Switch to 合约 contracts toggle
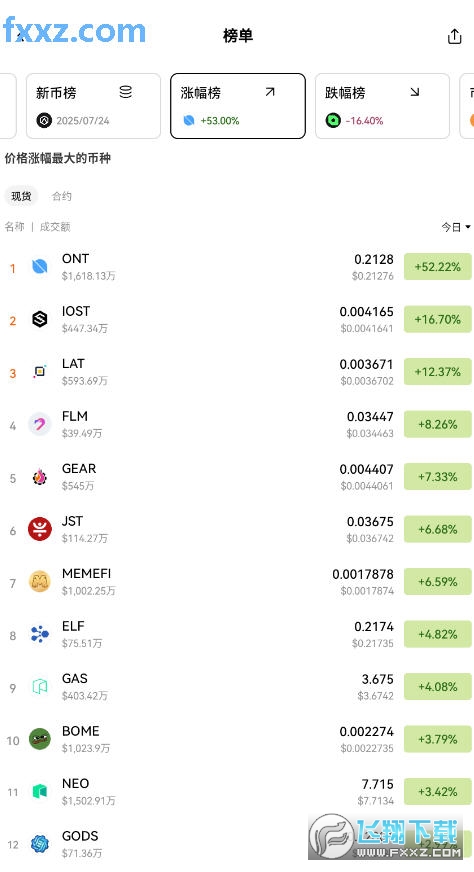Screen dimensions: 474x872 (x=62, y=196)
